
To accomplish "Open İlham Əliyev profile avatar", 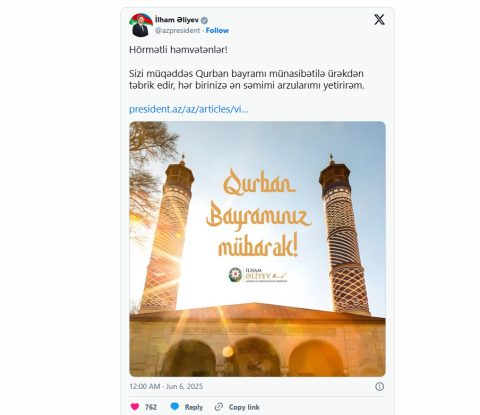I will (141, 25).
